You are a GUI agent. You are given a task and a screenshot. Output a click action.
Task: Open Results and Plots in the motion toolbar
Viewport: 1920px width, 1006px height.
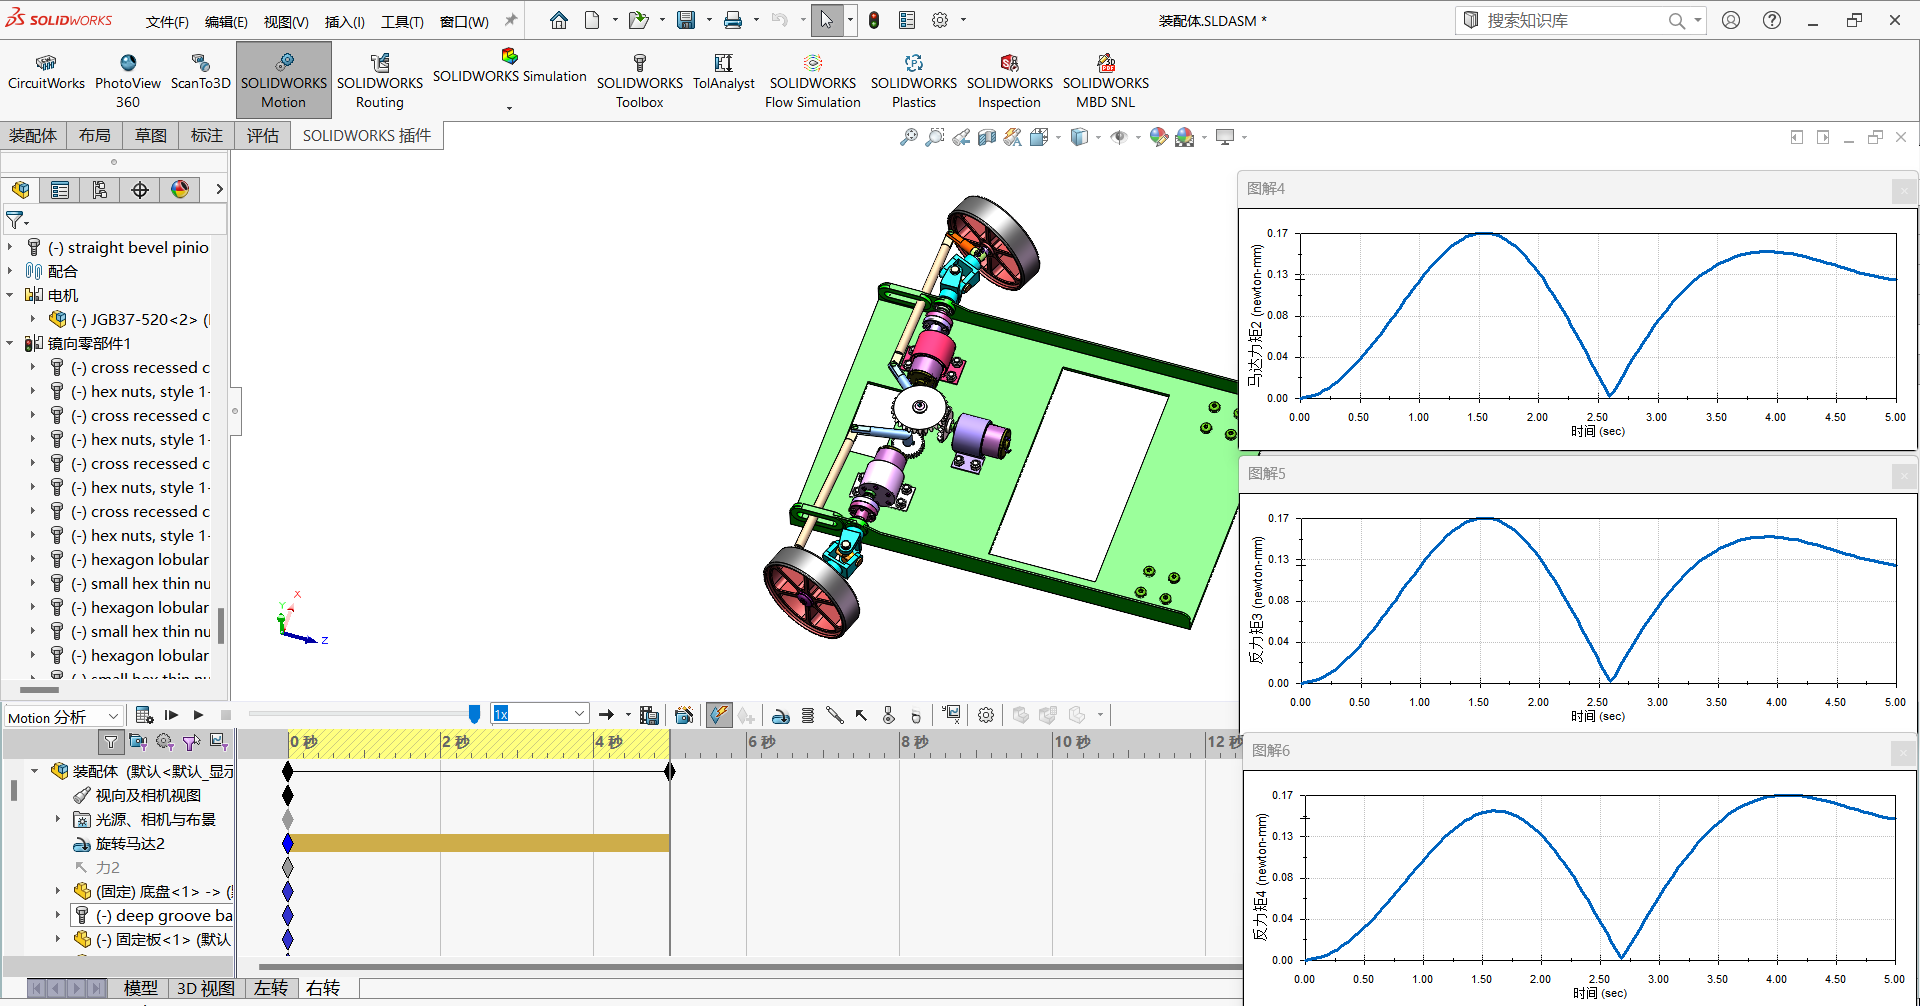(951, 715)
